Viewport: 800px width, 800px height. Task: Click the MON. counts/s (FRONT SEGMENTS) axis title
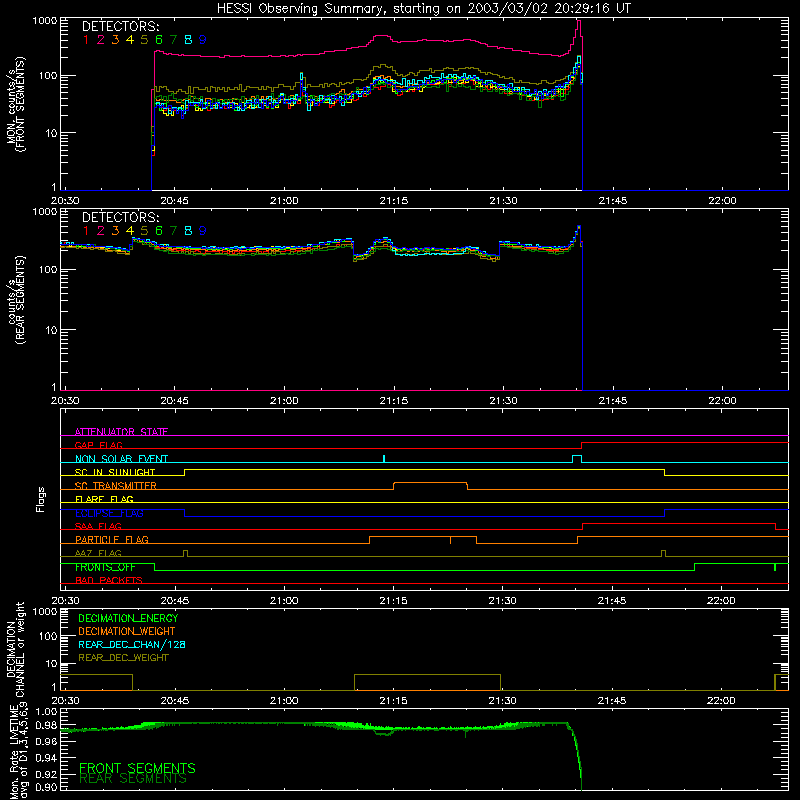(16, 104)
